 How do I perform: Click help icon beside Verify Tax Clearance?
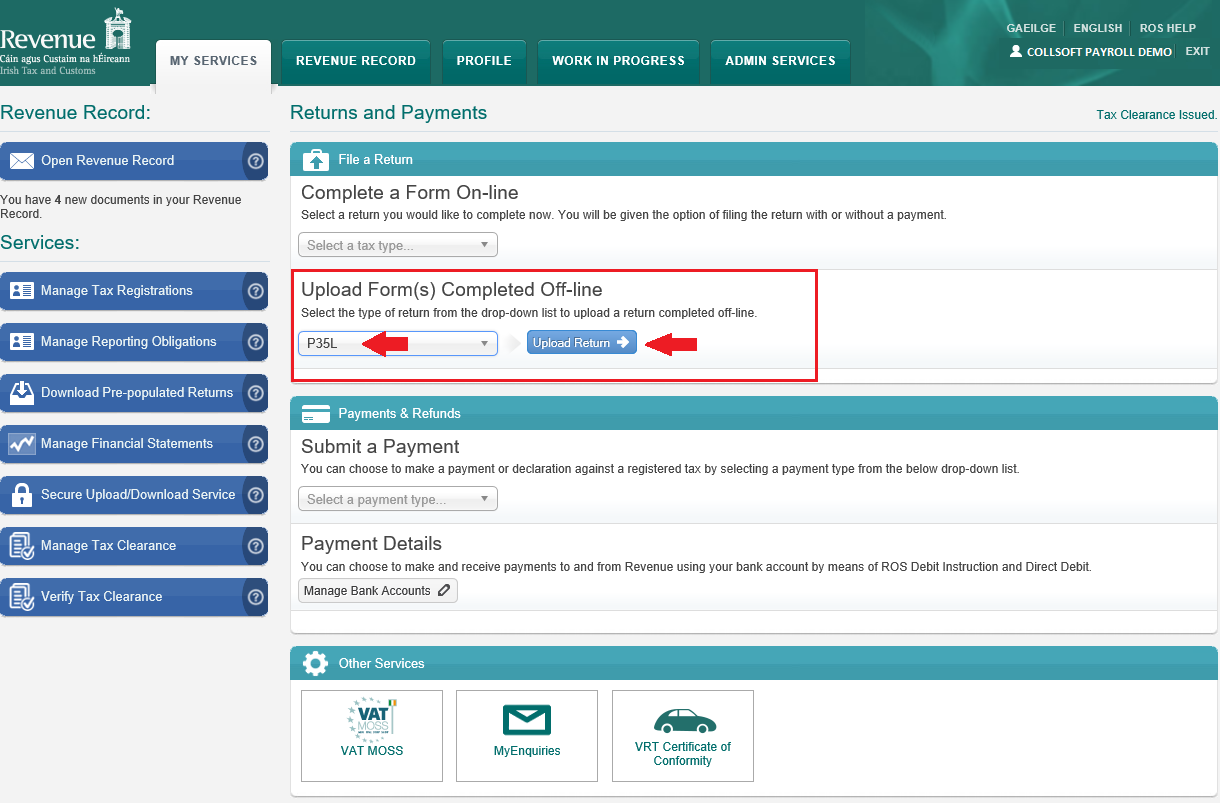[x=255, y=597]
